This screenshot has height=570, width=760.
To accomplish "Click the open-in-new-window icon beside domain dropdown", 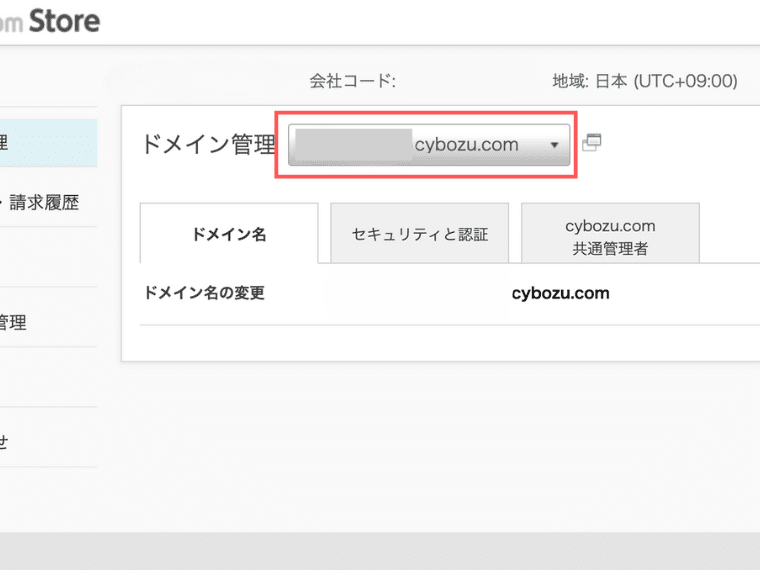I will (x=591, y=142).
